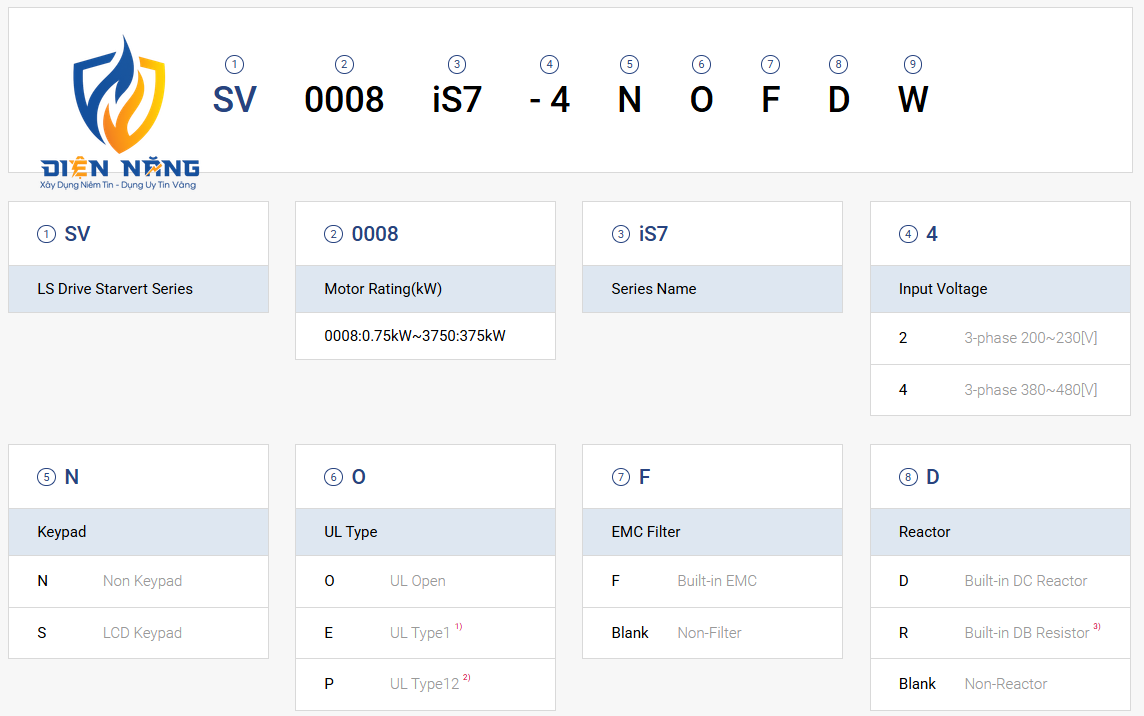Click the large SV code segment
1144x716 pixels.
[234, 99]
